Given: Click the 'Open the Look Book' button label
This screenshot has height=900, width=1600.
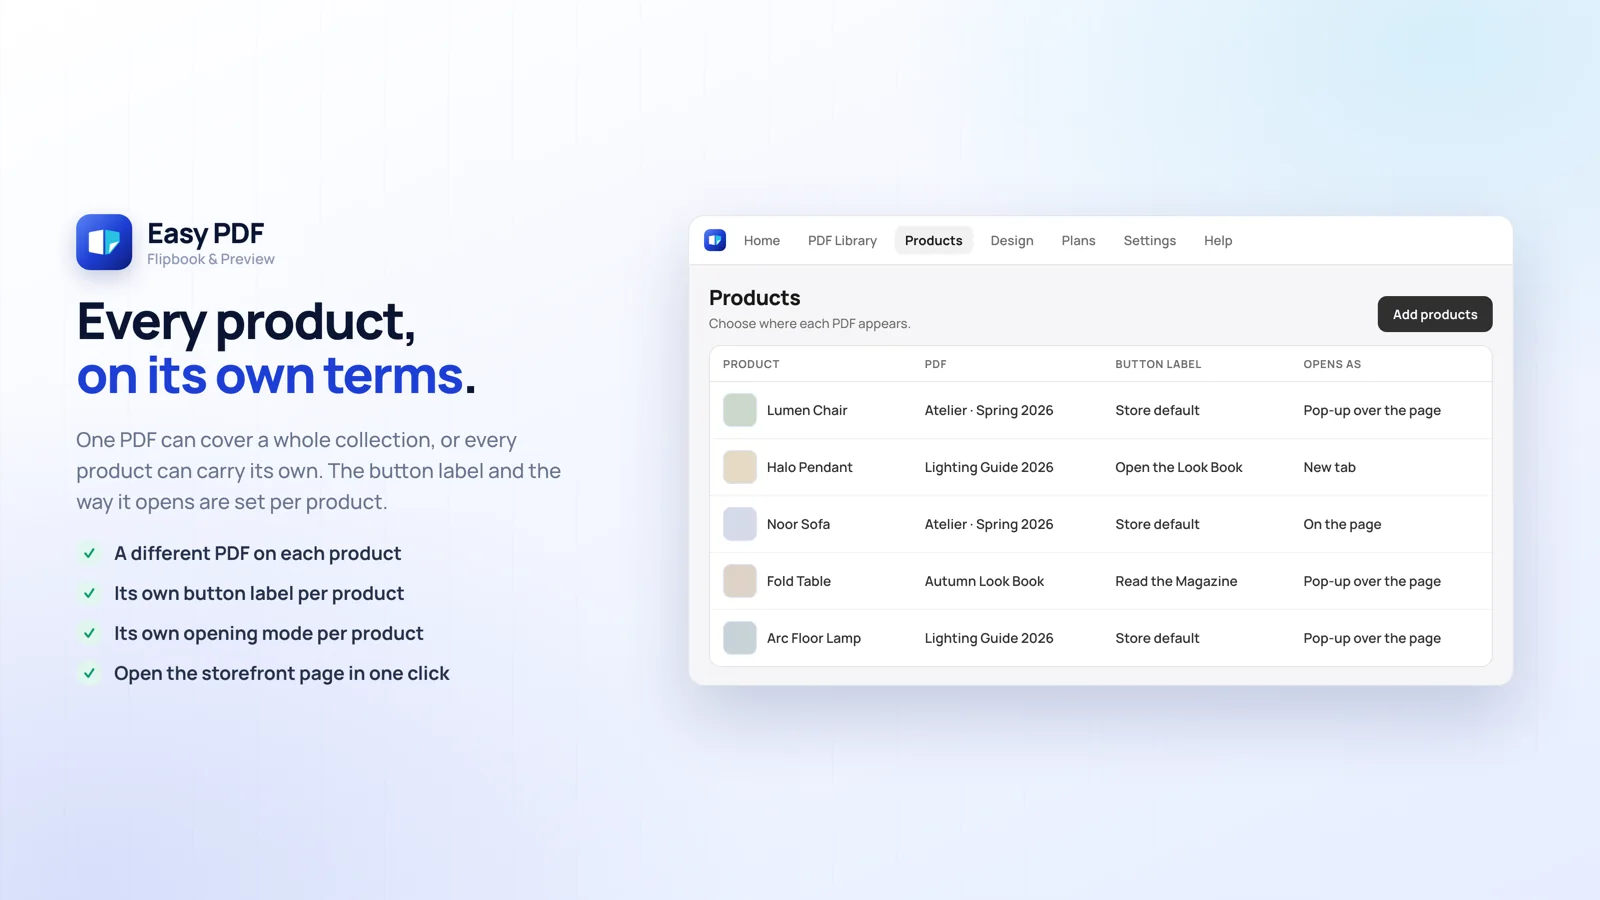Looking at the screenshot, I should click(1179, 467).
